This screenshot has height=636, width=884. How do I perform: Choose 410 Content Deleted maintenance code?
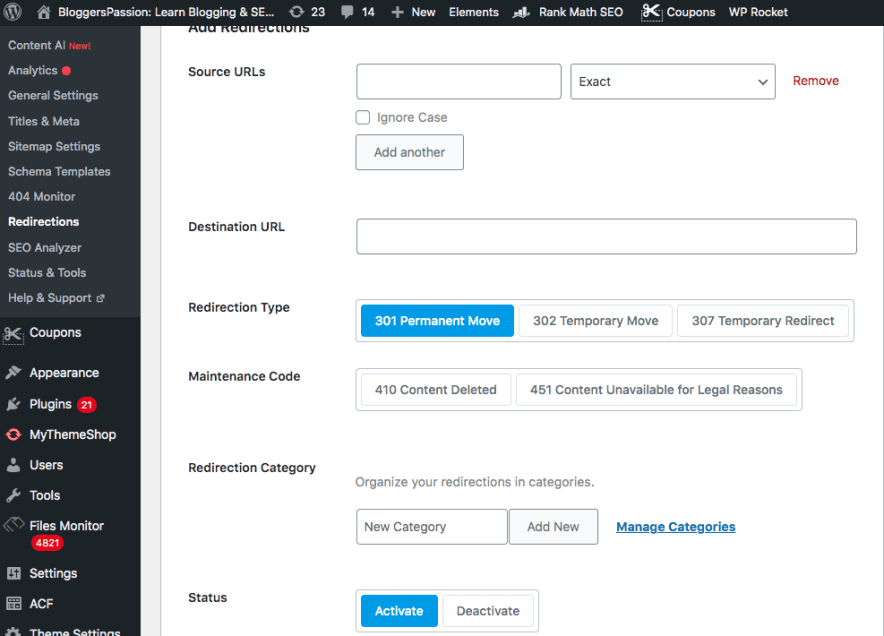[x=435, y=390]
